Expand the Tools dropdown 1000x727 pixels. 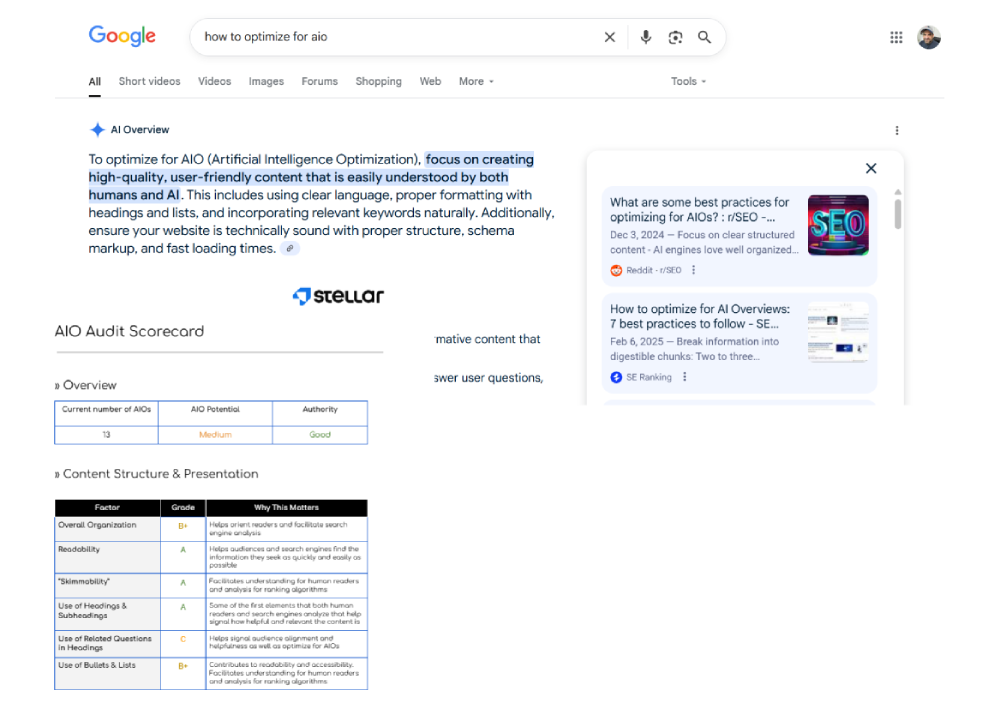click(688, 82)
